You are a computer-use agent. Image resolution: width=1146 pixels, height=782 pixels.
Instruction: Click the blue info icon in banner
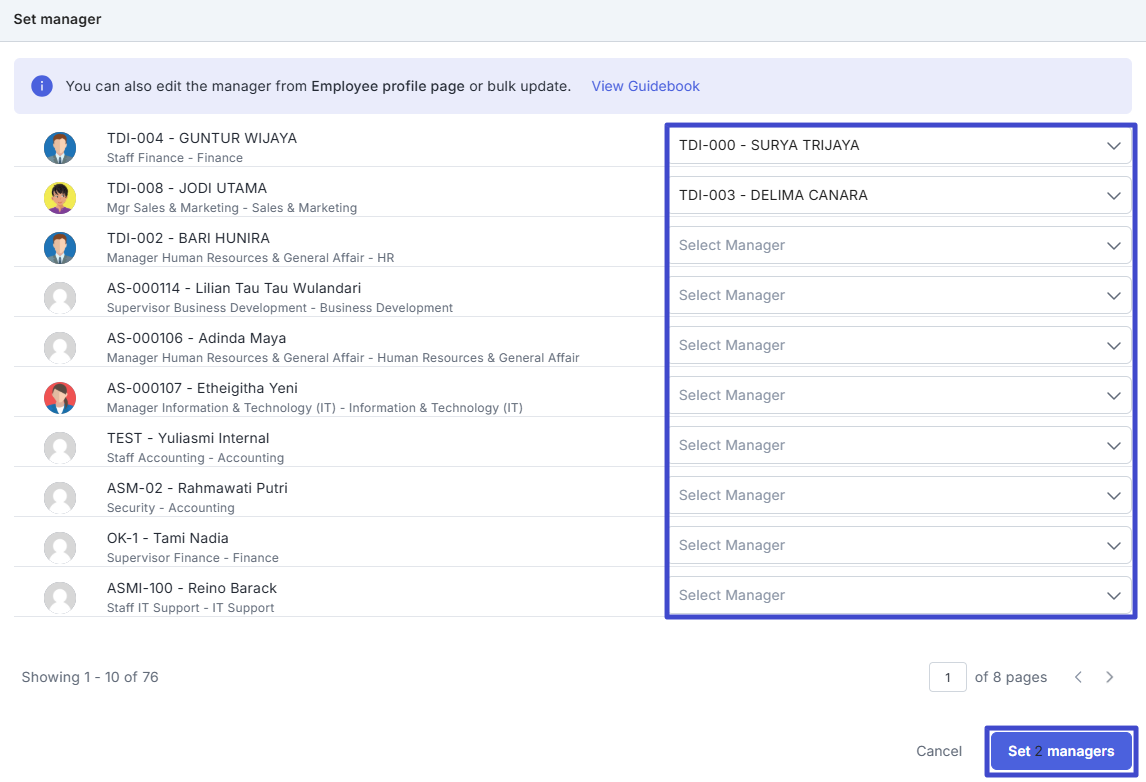pos(41,86)
